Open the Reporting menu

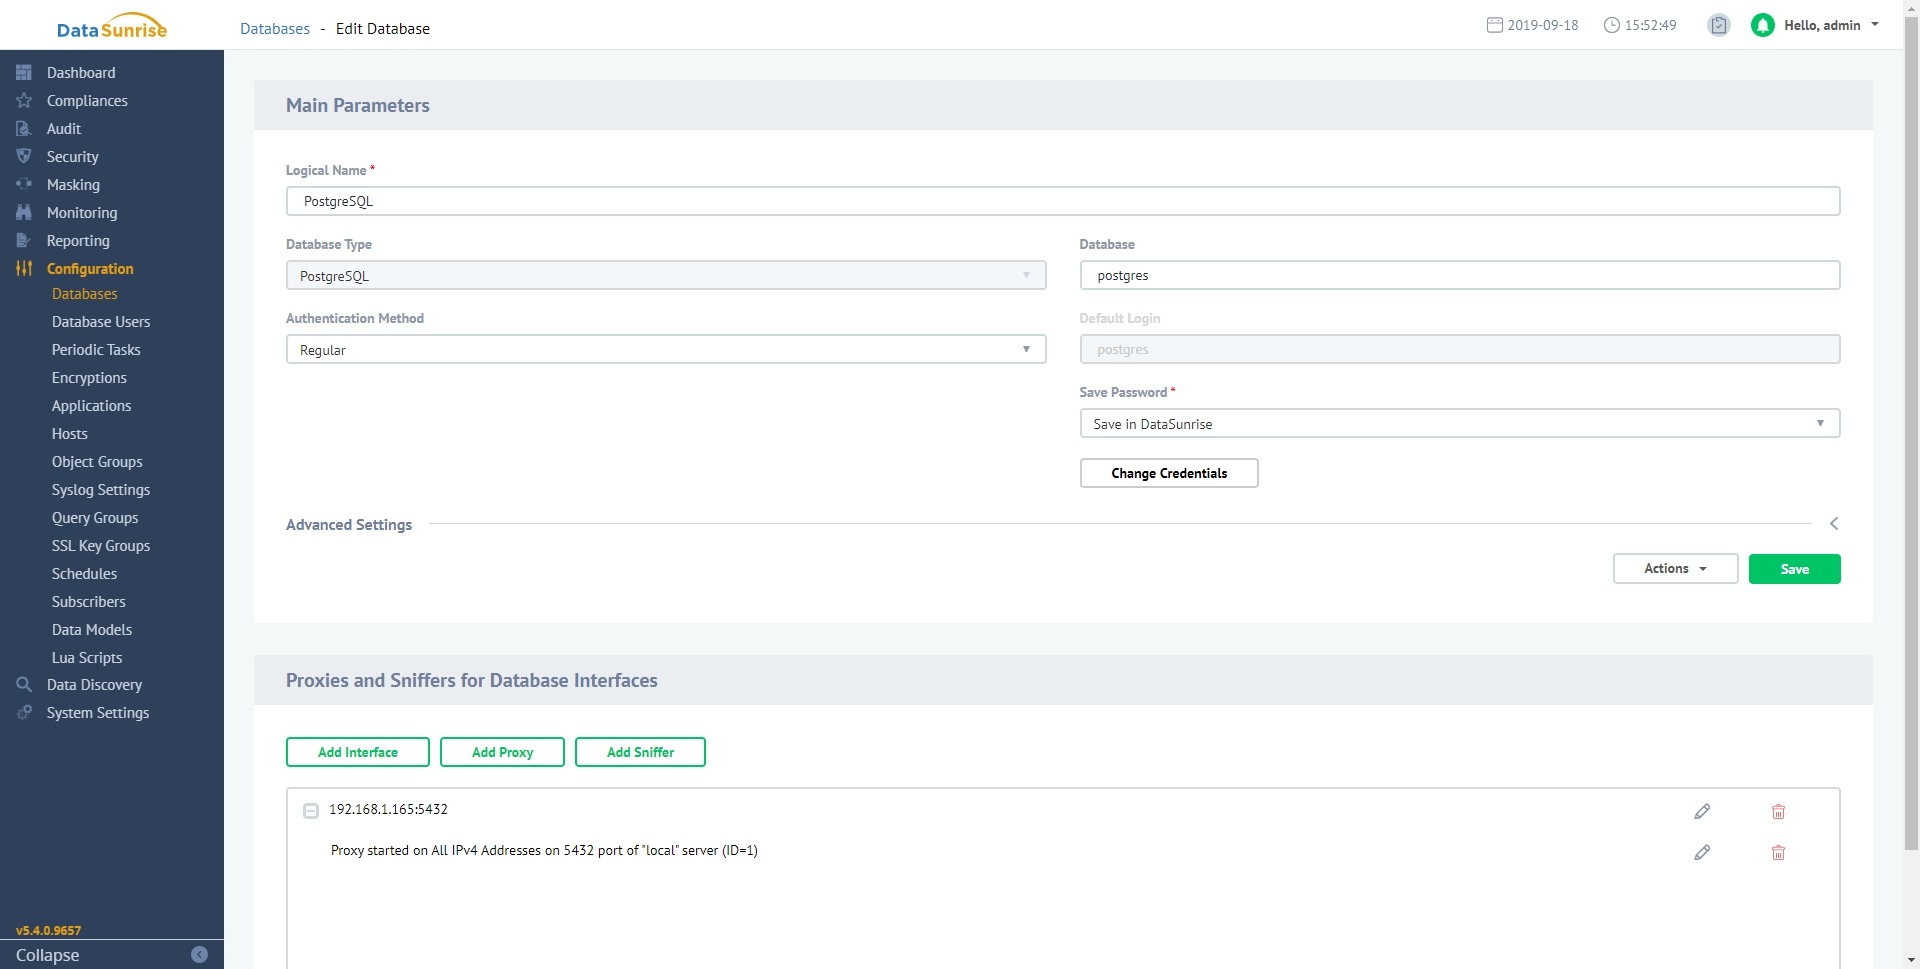78,240
